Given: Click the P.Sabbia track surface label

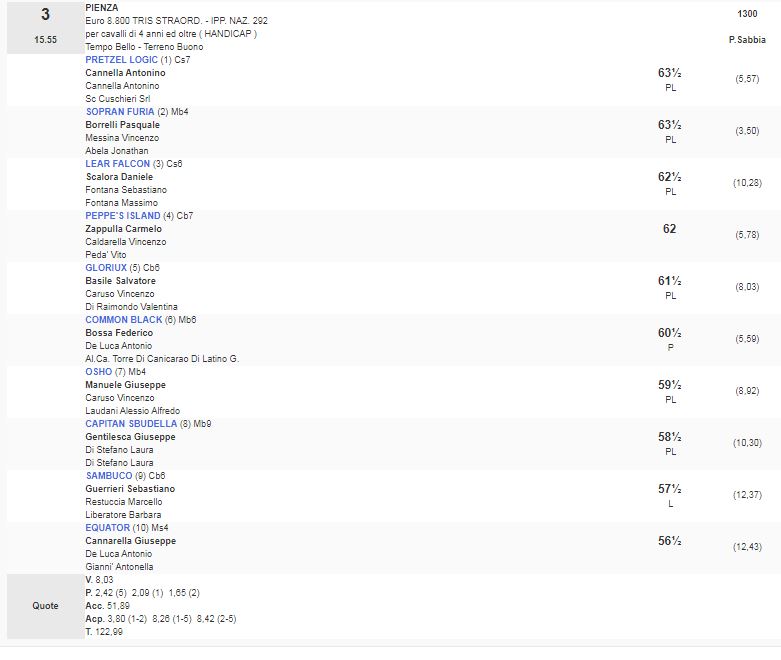Looking at the screenshot, I should click(747, 40).
